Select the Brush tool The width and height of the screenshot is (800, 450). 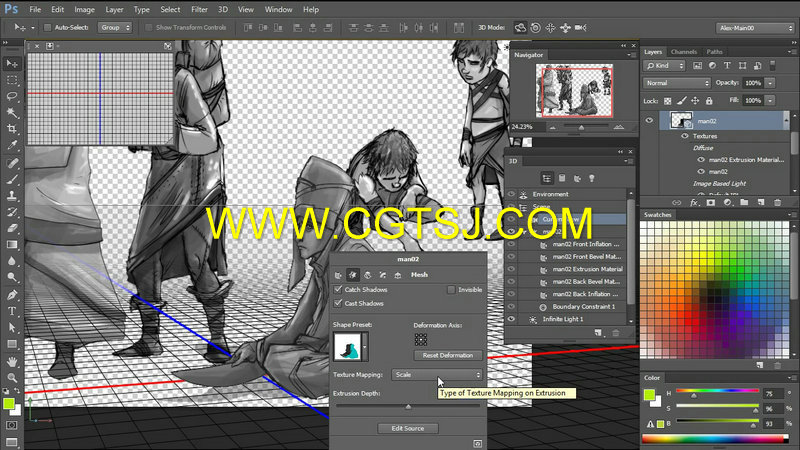[x=12, y=180]
